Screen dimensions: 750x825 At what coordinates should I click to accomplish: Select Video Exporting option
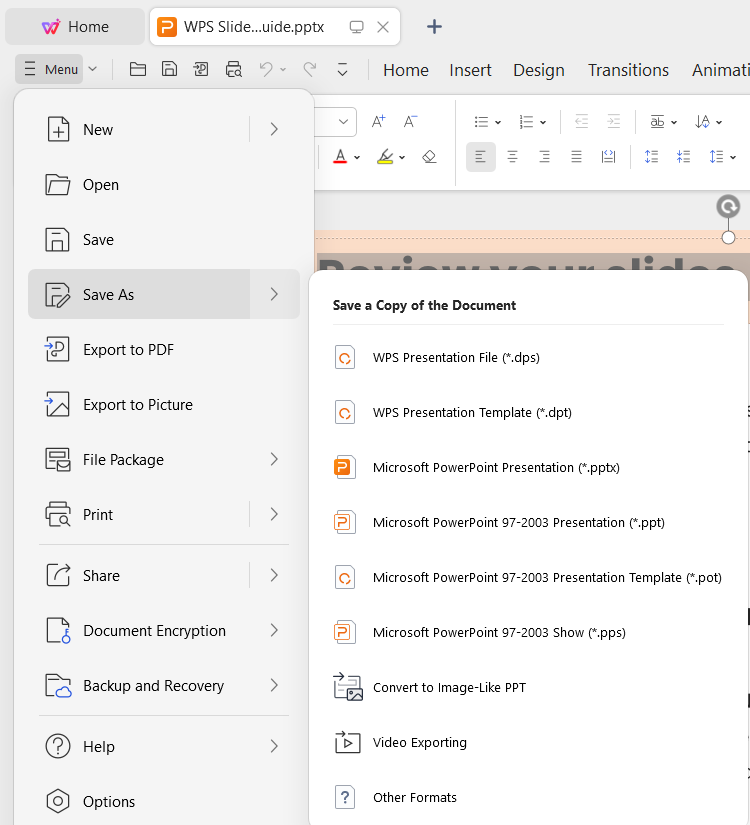click(x=528, y=742)
